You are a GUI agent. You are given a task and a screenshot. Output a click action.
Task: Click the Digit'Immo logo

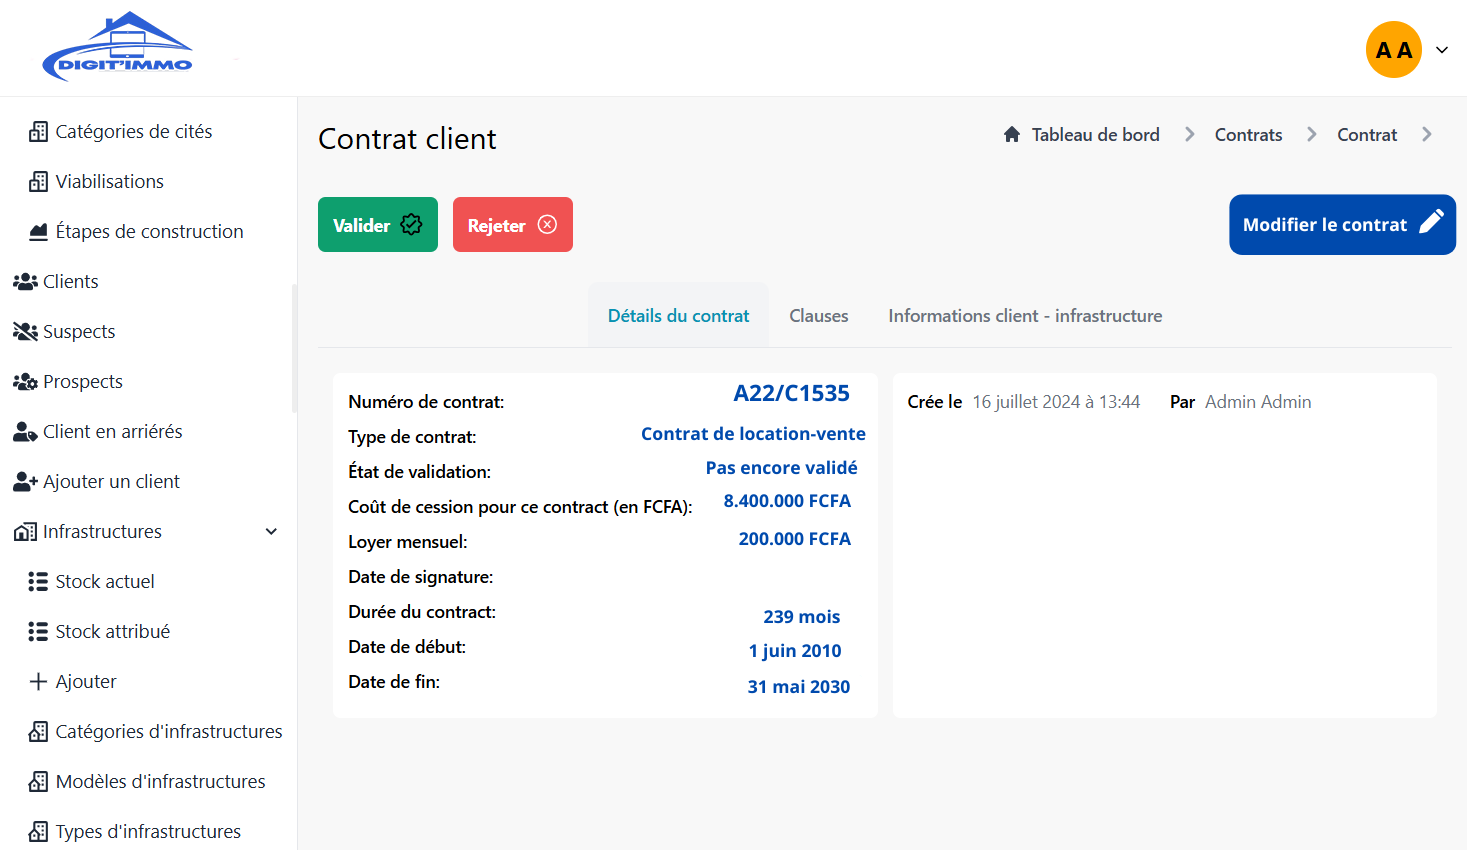(x=117, y=48)
